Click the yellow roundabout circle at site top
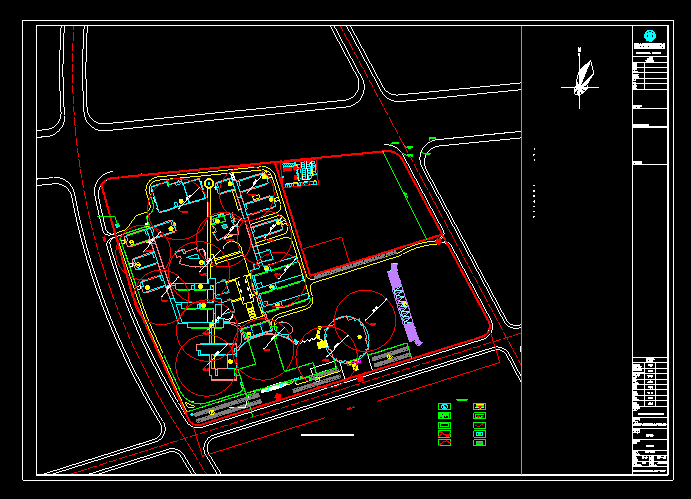This screenshot has width=691, height=499. pyautogui.click(x=208, y=183)
